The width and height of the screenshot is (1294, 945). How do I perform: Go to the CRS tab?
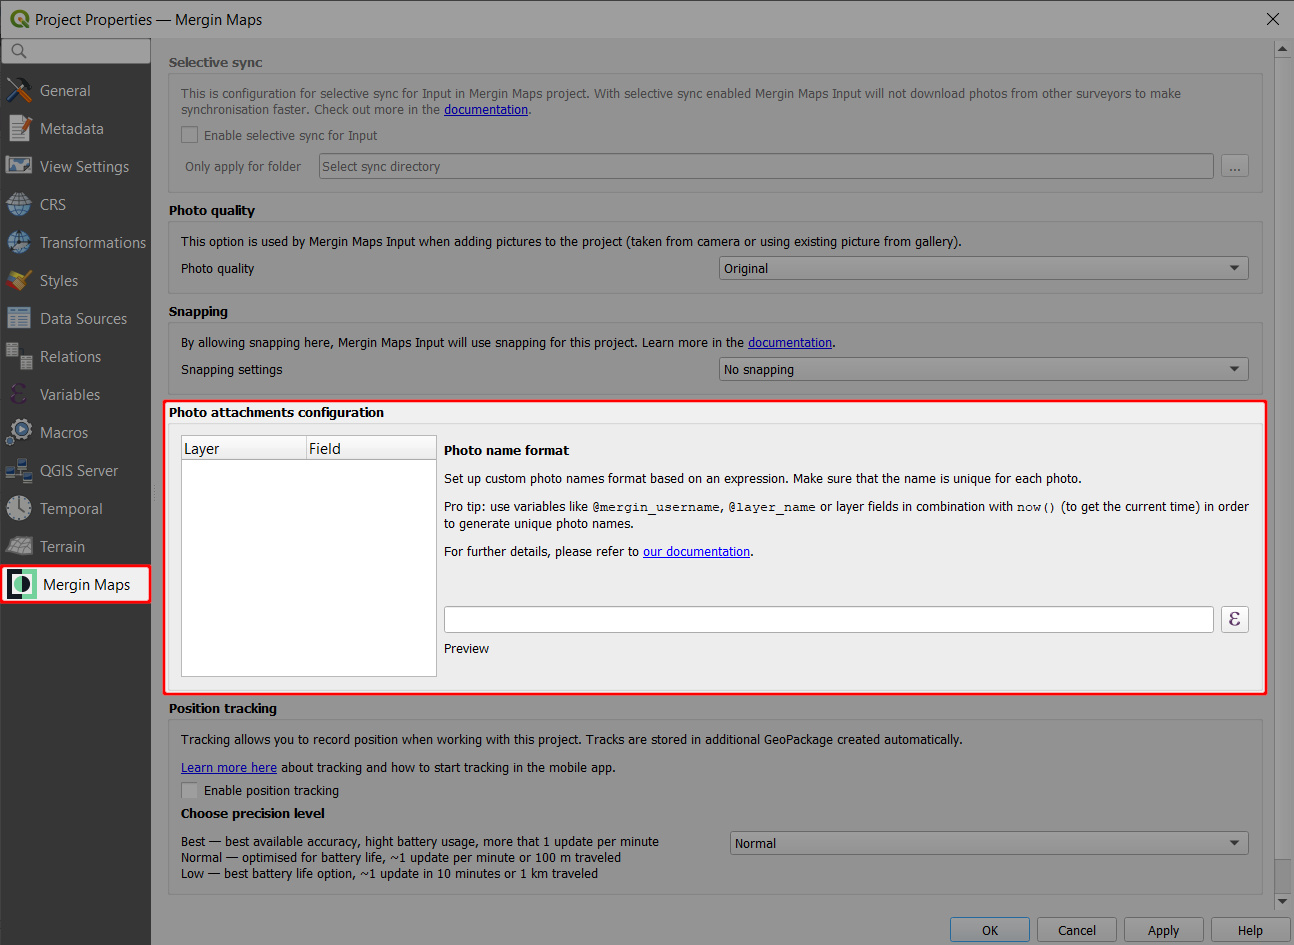(76, 204)
